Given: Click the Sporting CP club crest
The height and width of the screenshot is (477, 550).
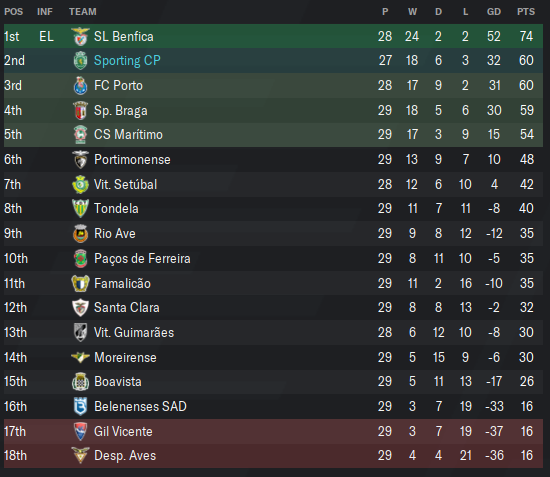Looking at the screenshot, I should tap(80, 61).
